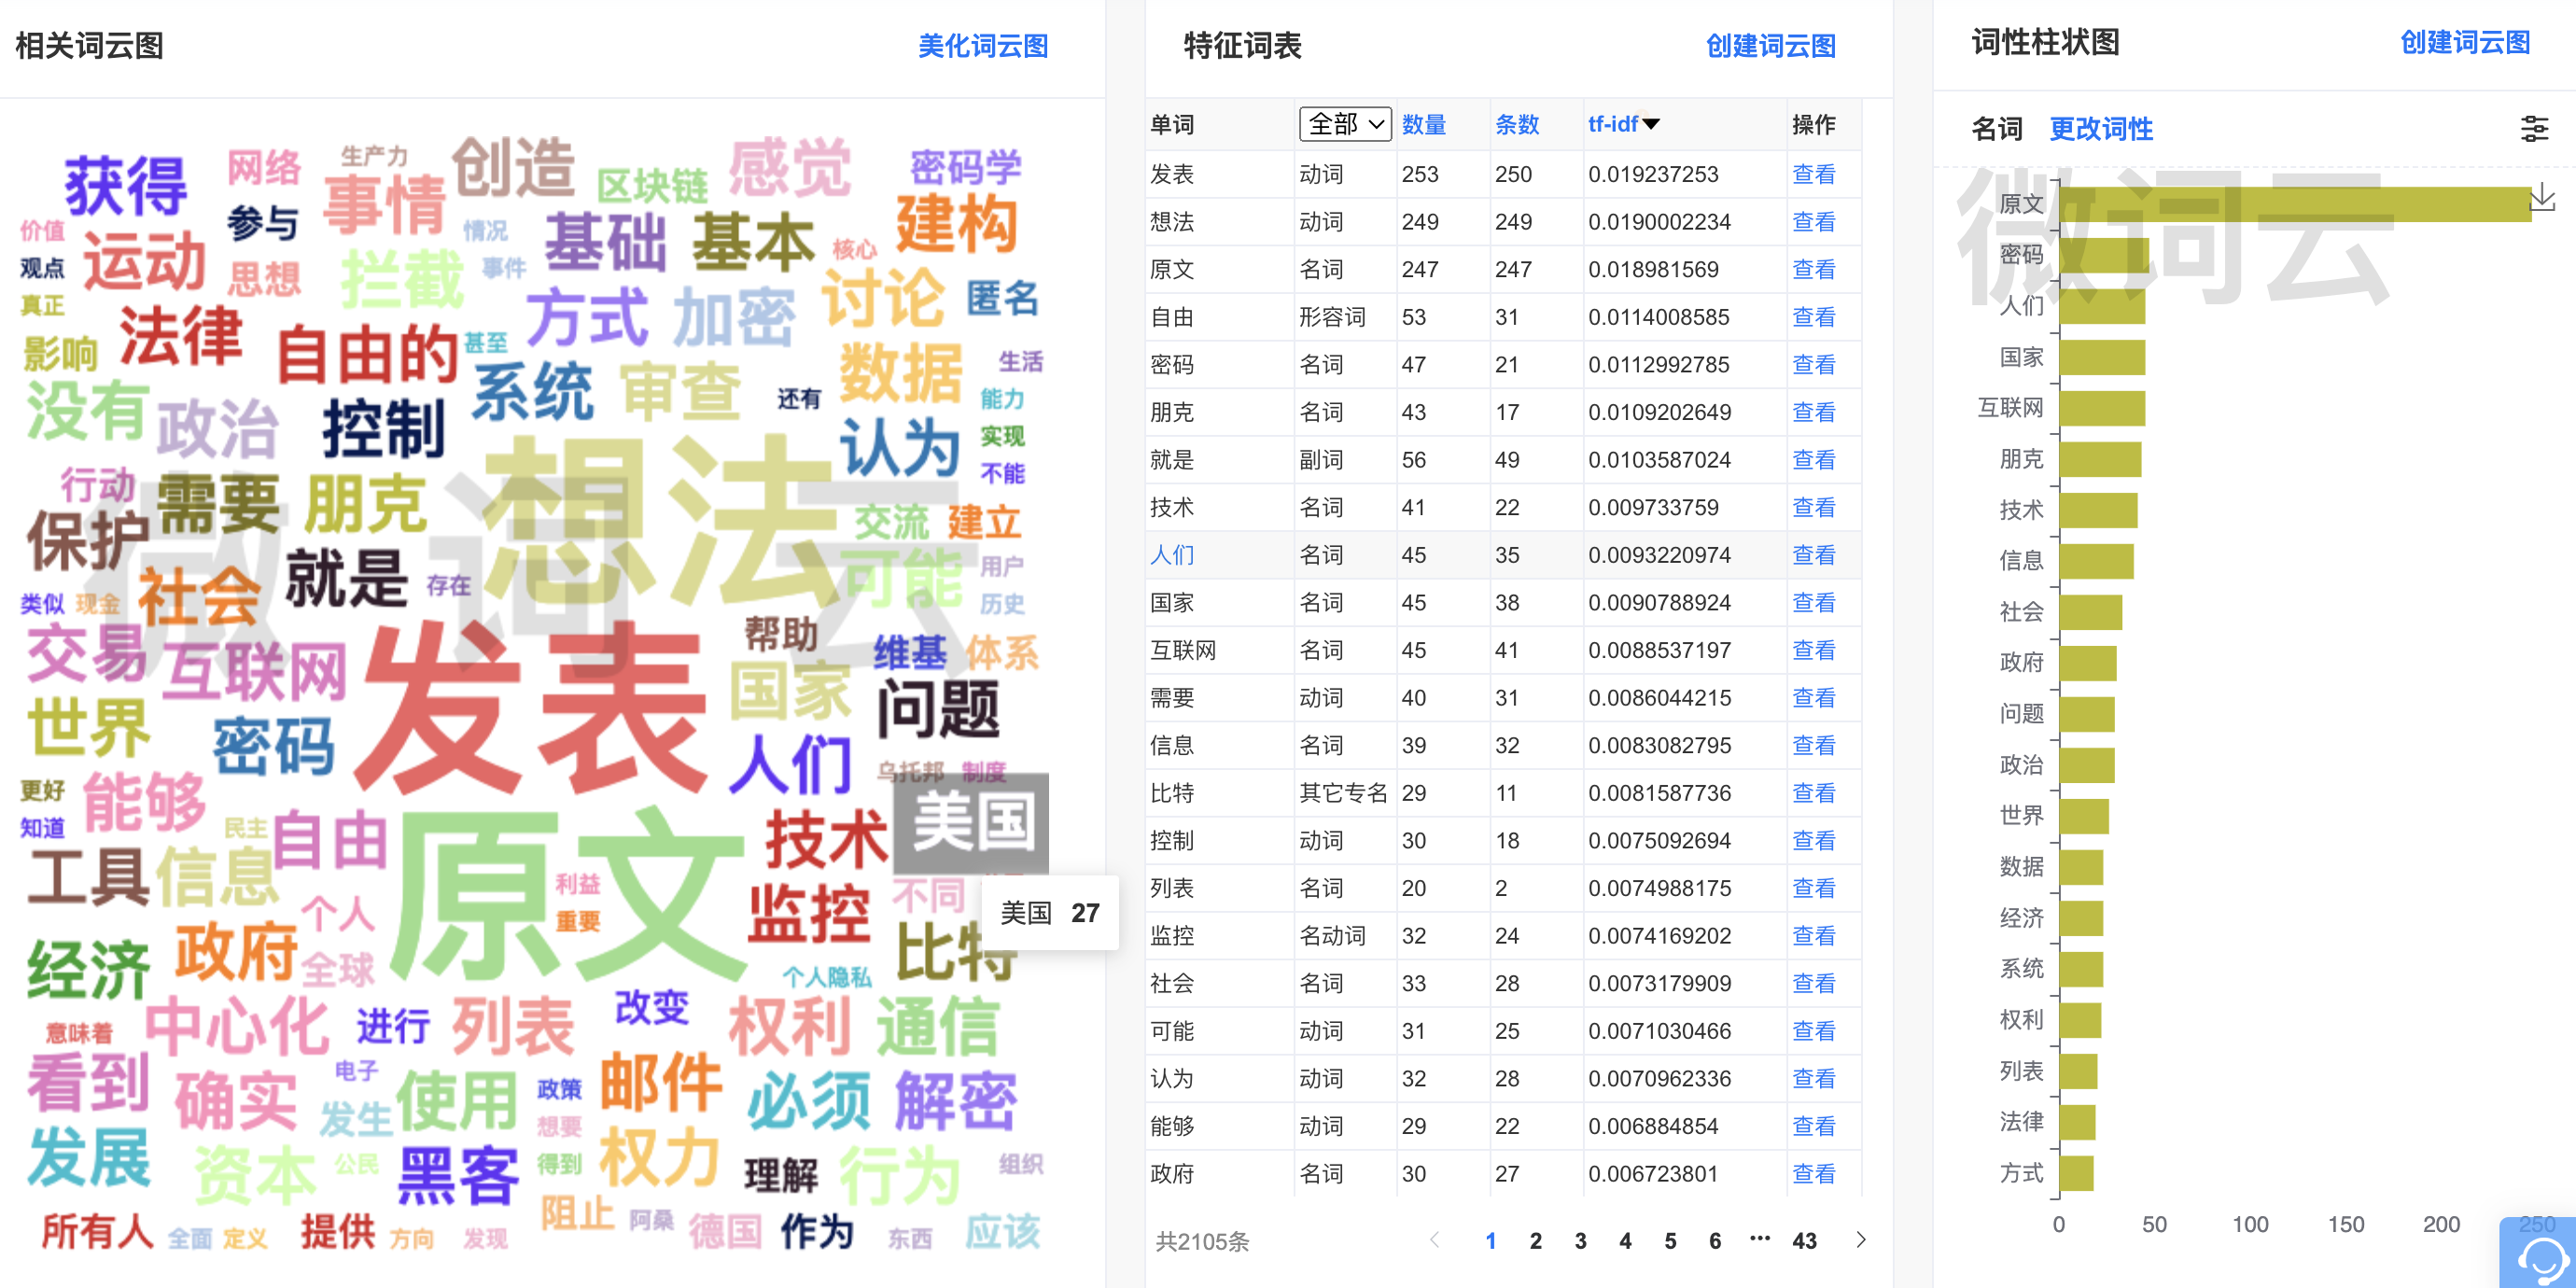
Task: Open the 全部 part-of-speech filter dropdown
Action: pos(1344,124)
